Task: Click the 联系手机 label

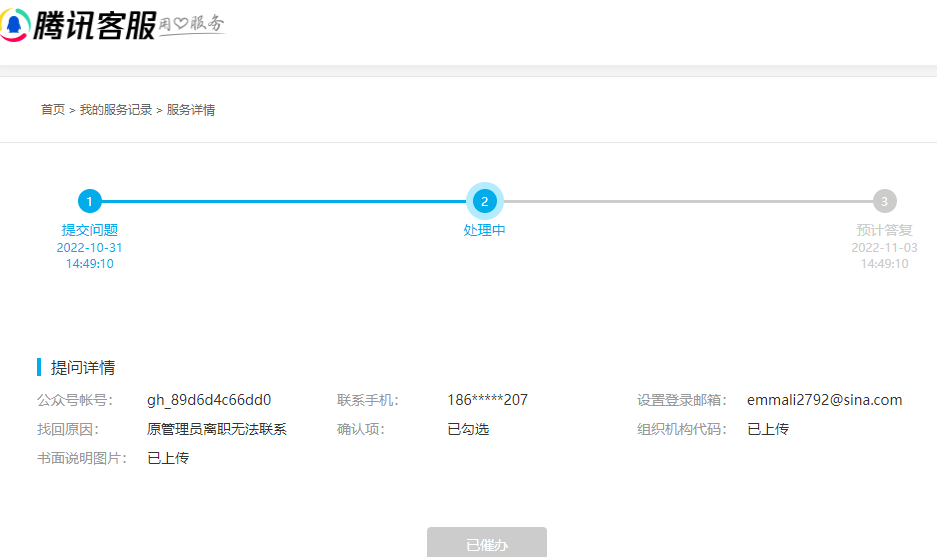Action: pos(368,400)
